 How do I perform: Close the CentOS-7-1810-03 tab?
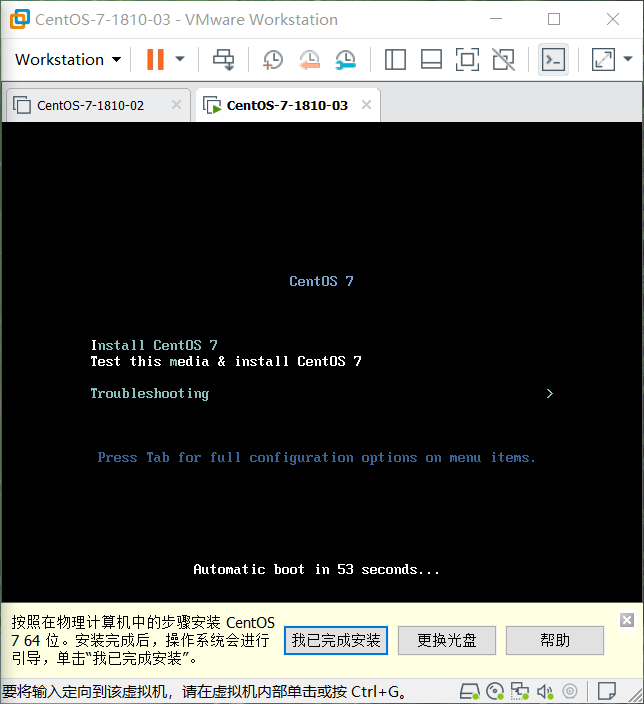point(366,105)
